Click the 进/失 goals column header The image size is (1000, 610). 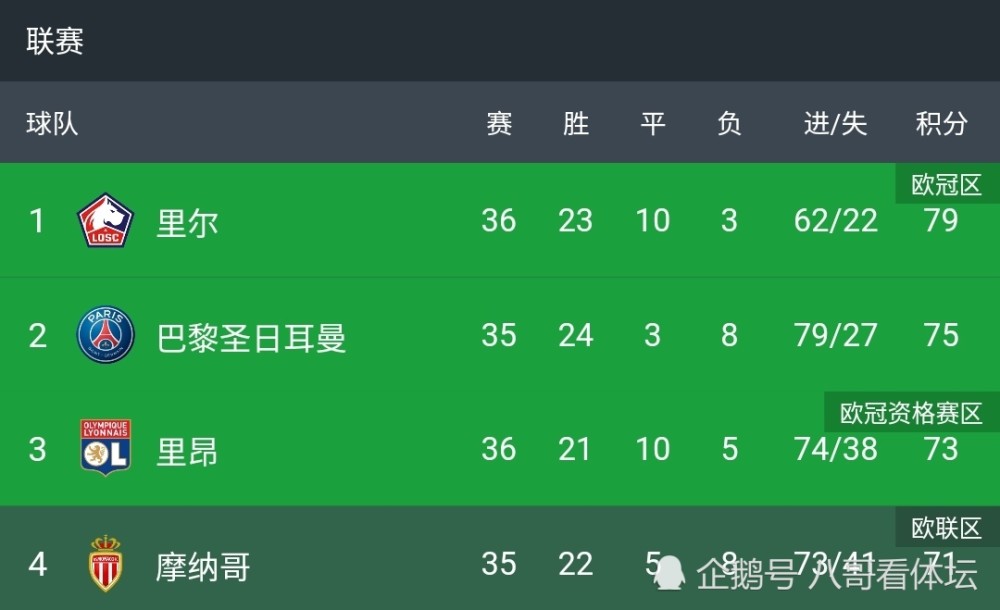tap(835, 123)
